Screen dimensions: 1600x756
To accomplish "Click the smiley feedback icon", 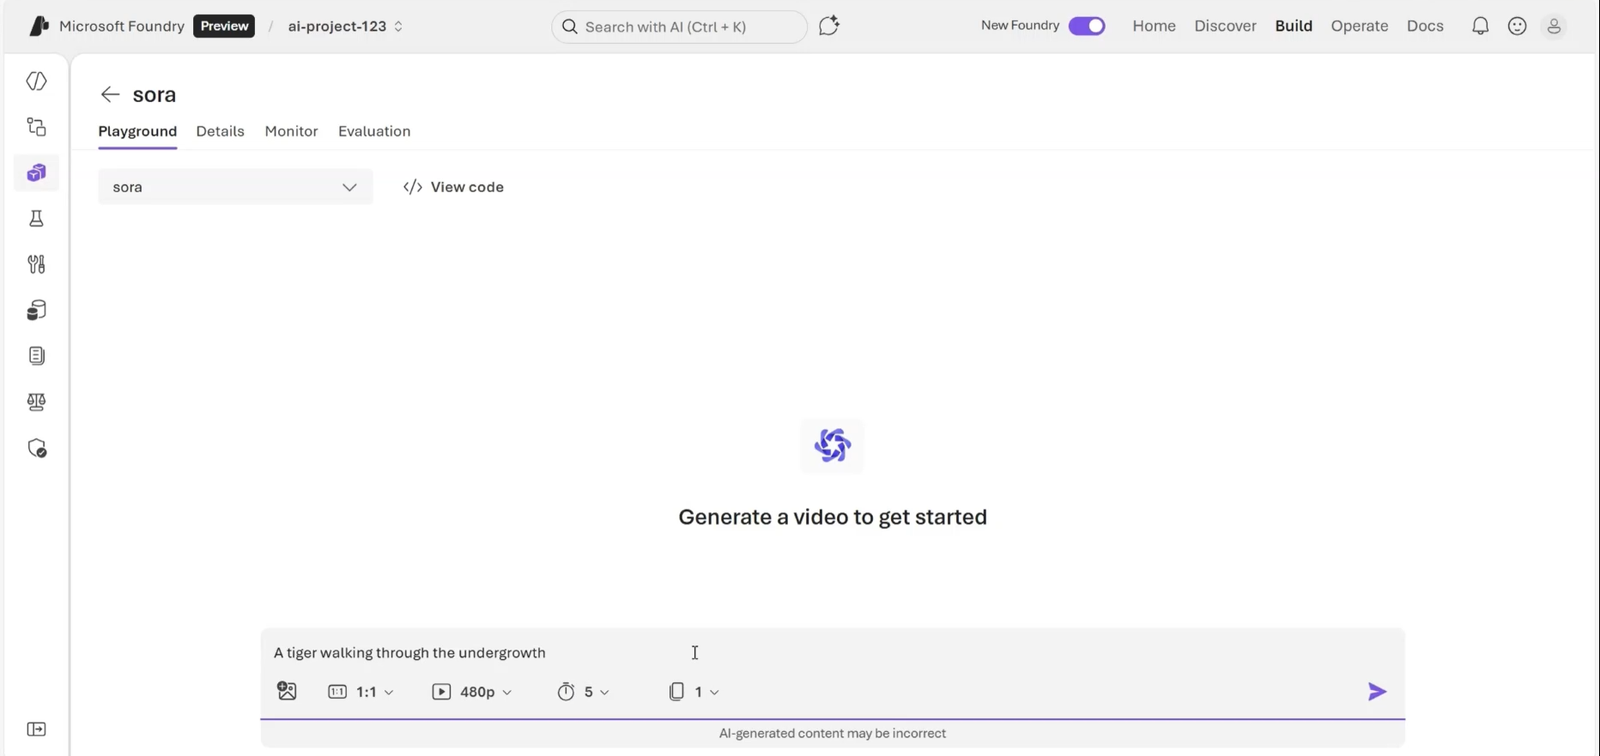I will [x=1517, y=26].
